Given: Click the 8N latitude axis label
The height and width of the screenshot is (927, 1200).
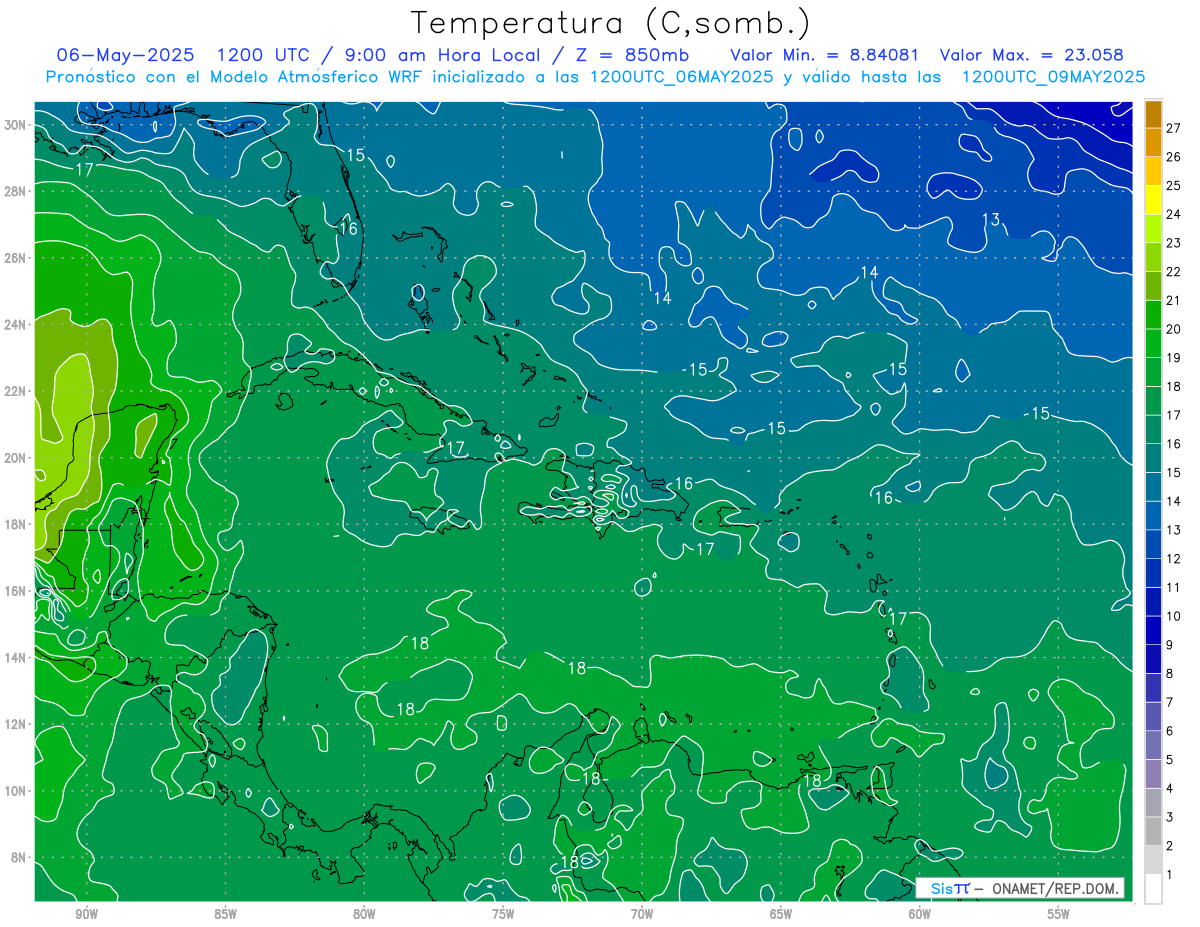Looking at the screenshot, I should pyautogui.click(x=19, y=858).
